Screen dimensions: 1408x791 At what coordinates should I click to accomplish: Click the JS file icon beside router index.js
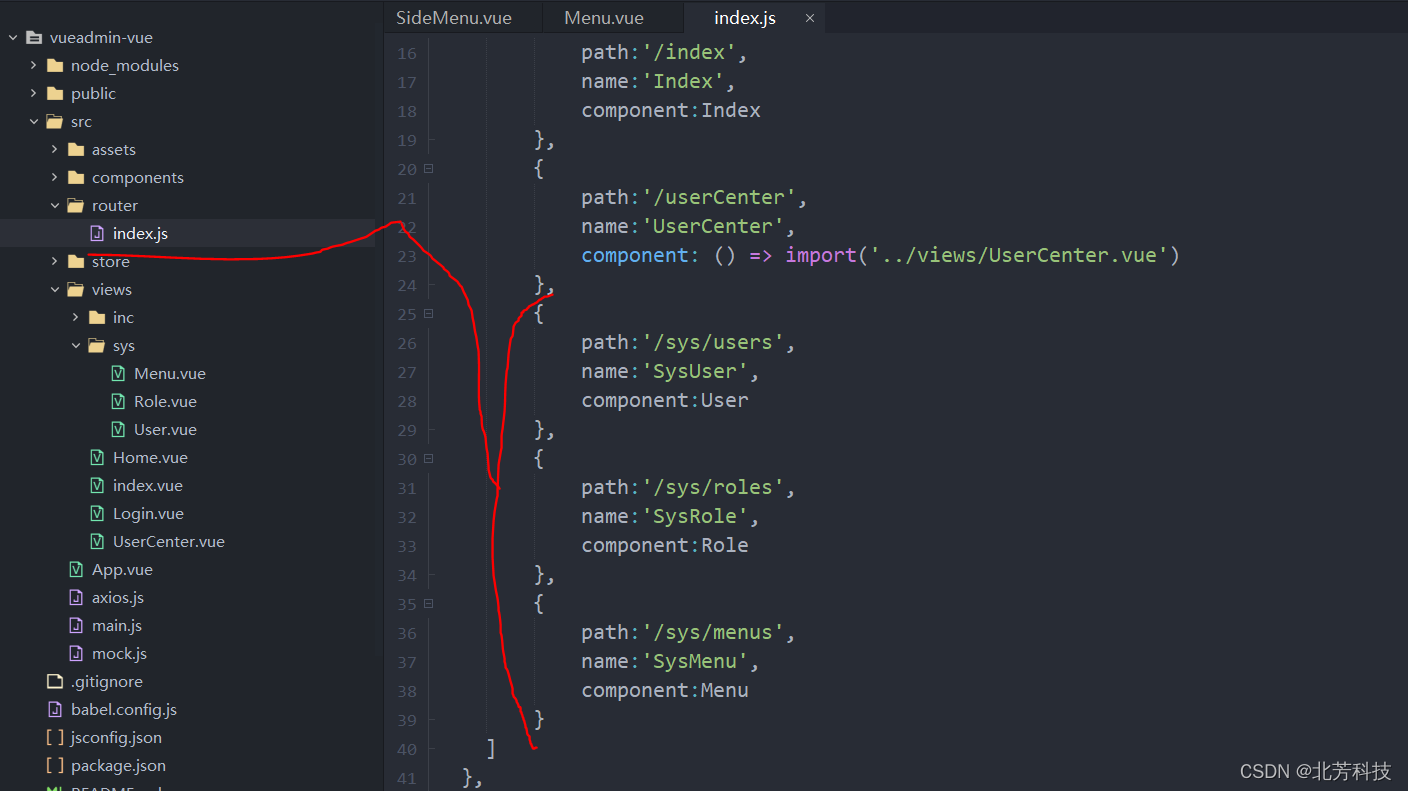pyautogui.click(x=97, y=234)
